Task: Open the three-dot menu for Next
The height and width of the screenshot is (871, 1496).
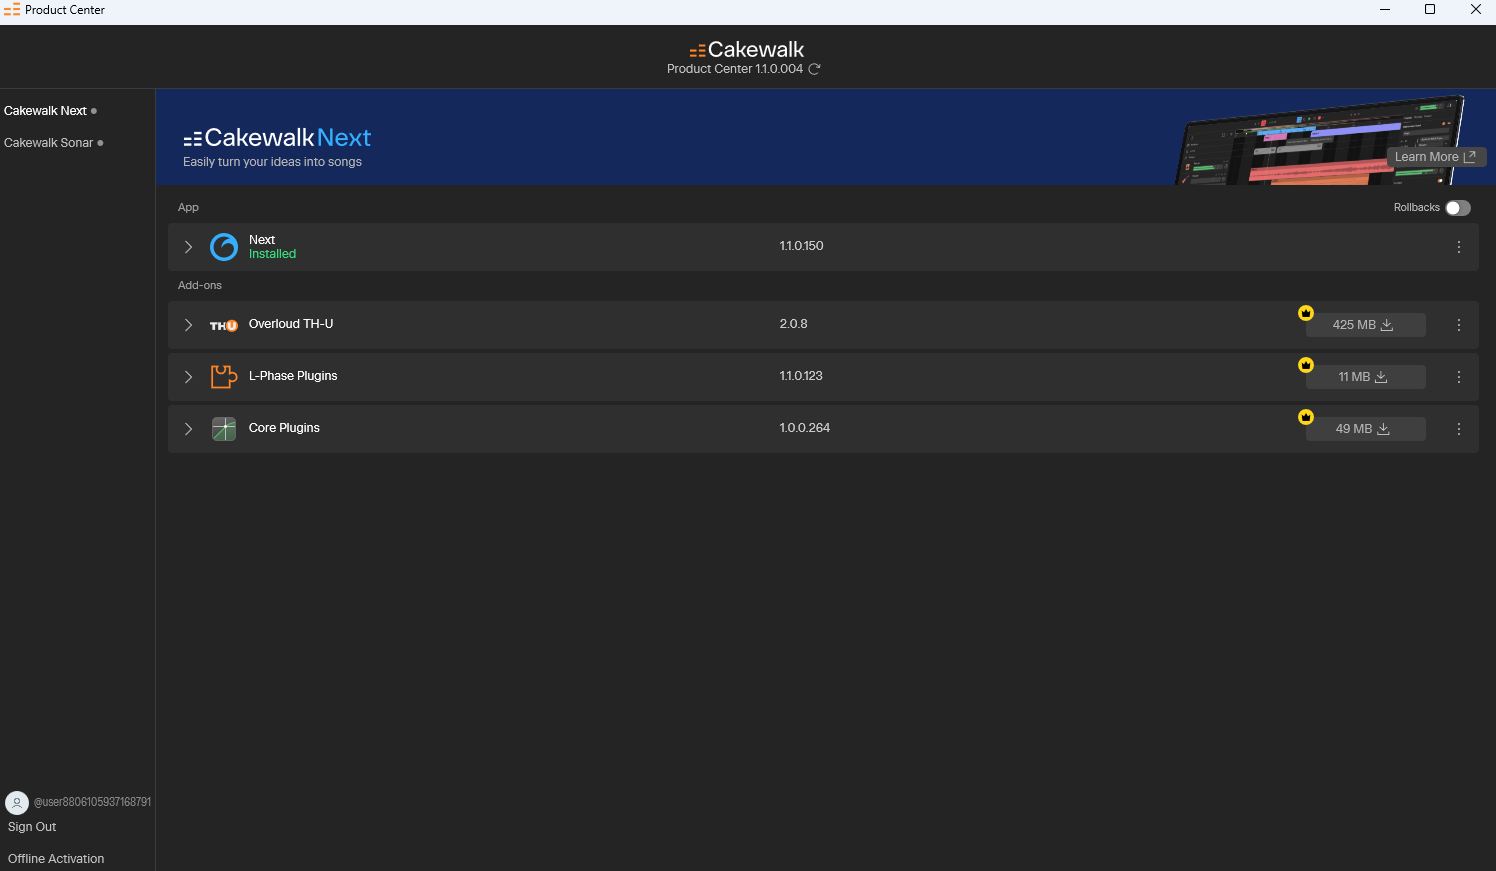Action: (1459, 247)
